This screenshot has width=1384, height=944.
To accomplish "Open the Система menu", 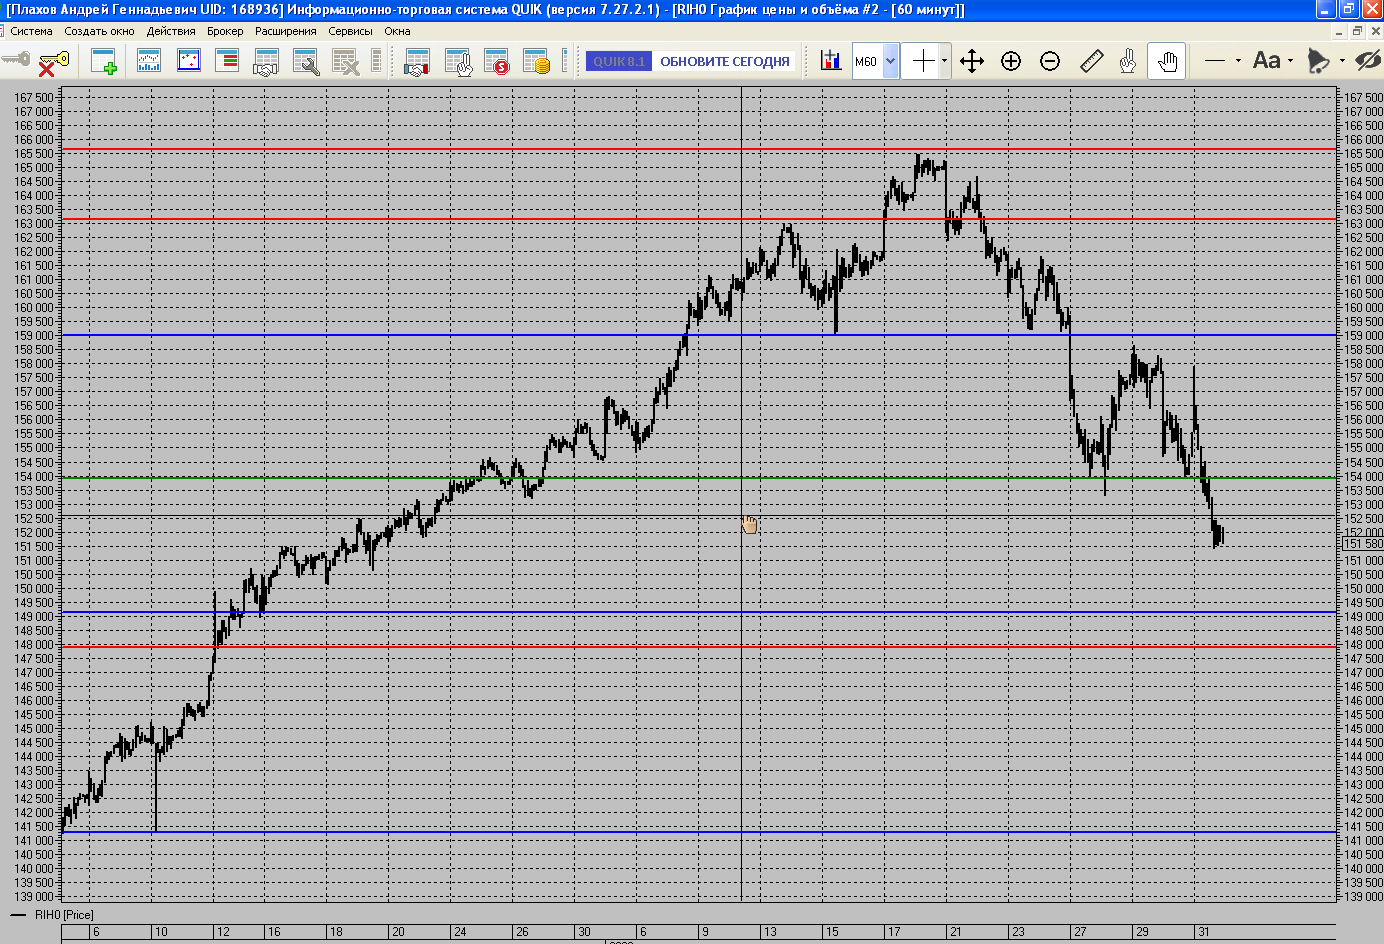I will 31,31.
